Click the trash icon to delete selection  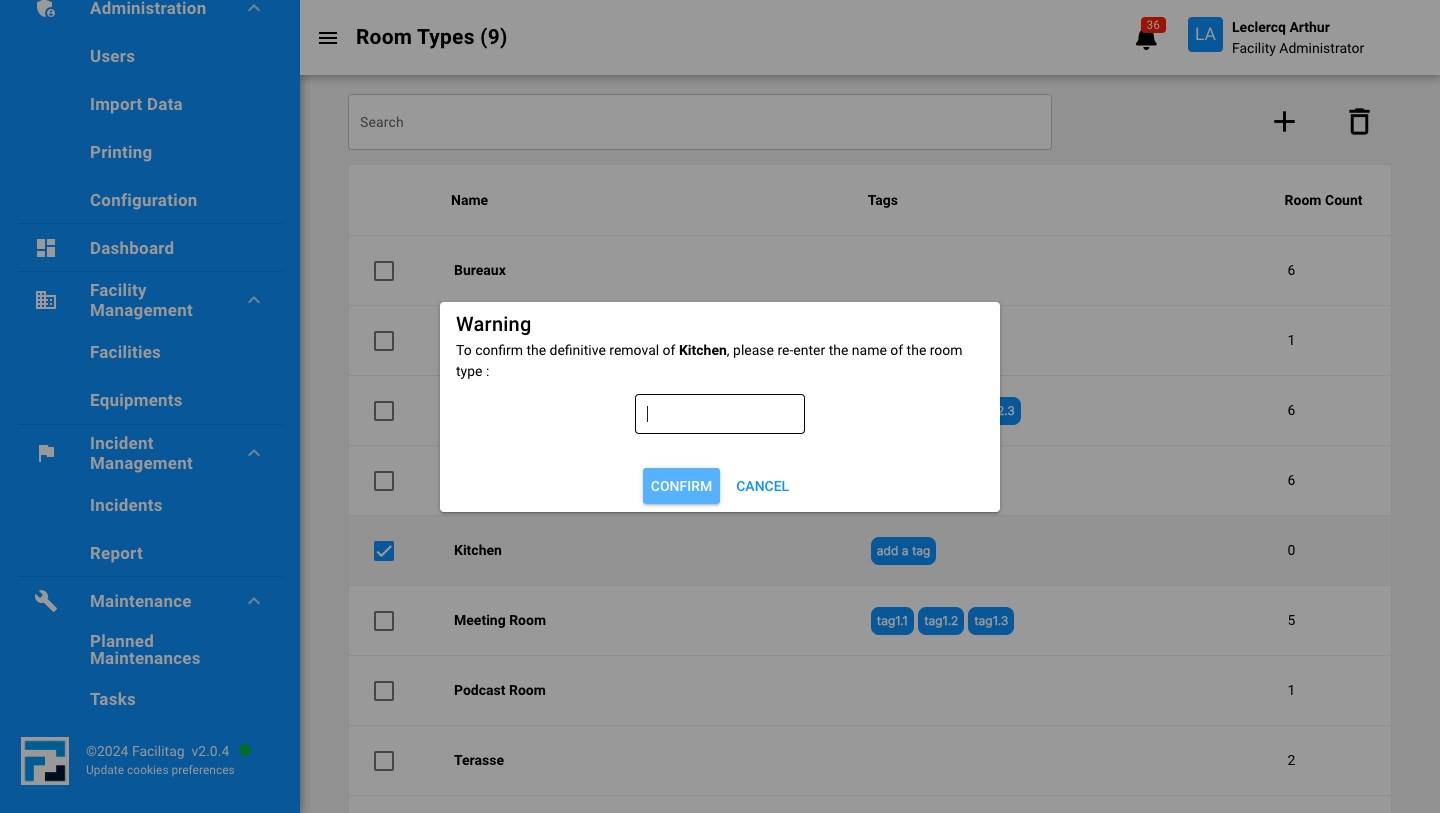[x=1359, y=121]
